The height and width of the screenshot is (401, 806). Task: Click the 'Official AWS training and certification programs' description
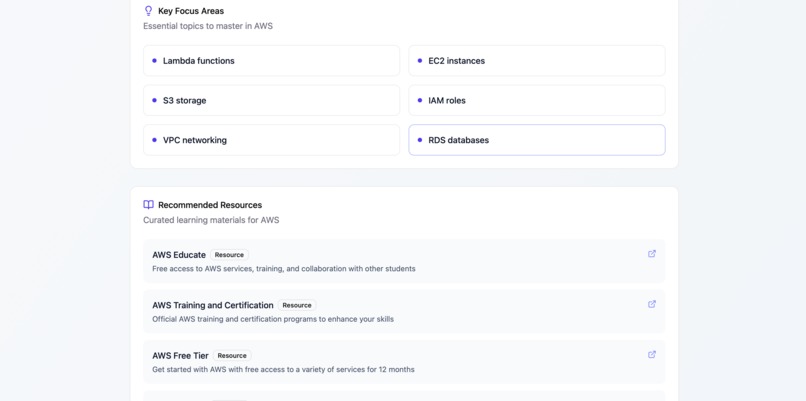pos(273,319)
